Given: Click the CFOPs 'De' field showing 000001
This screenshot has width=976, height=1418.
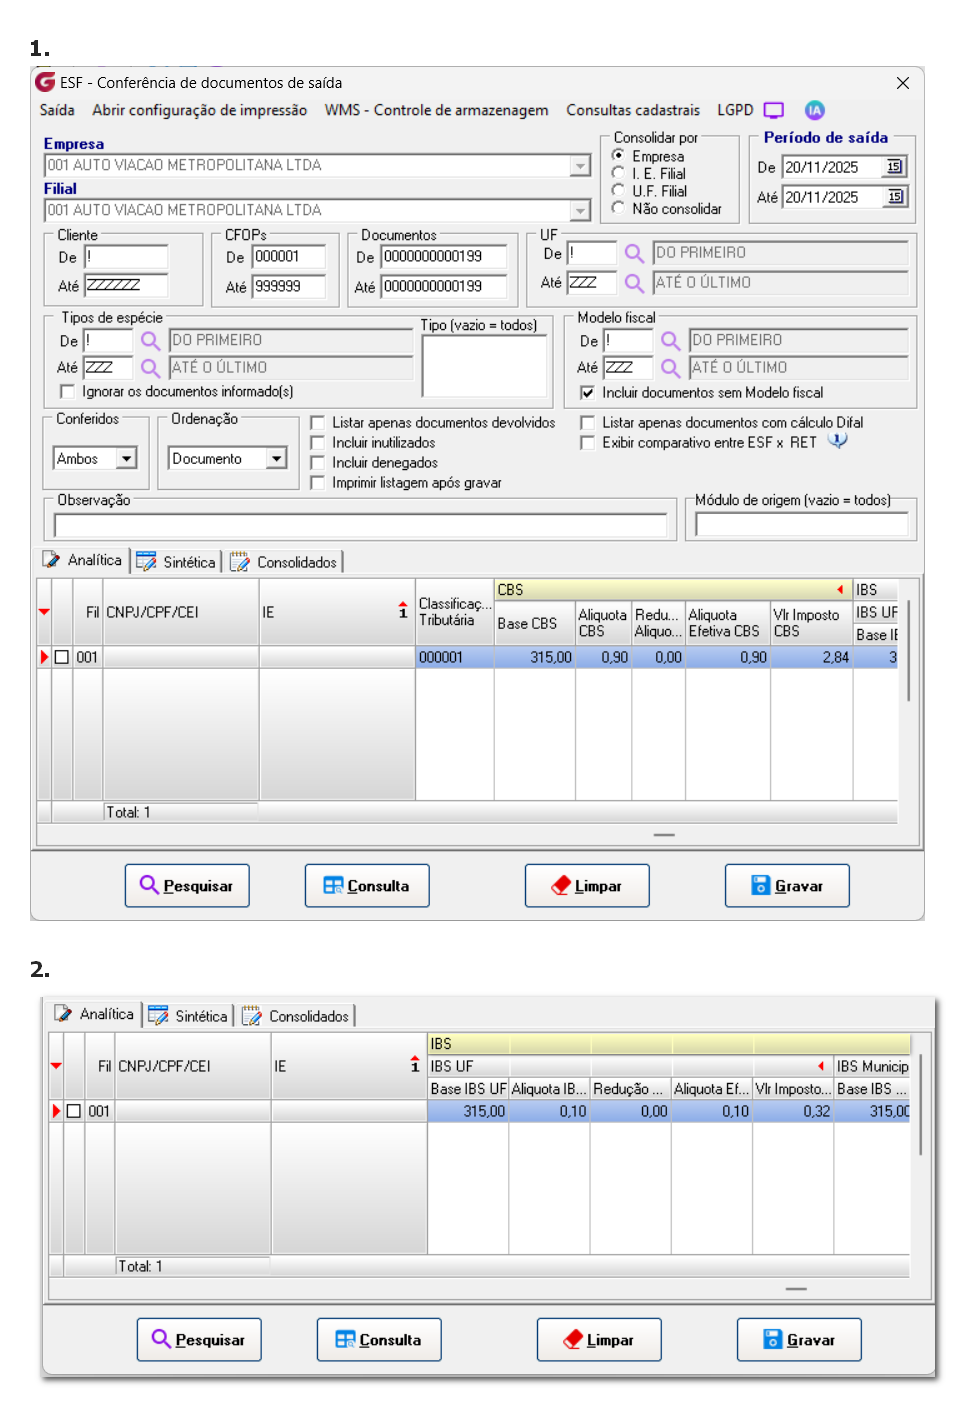Looking at the screenshot, I should point(289,257).
